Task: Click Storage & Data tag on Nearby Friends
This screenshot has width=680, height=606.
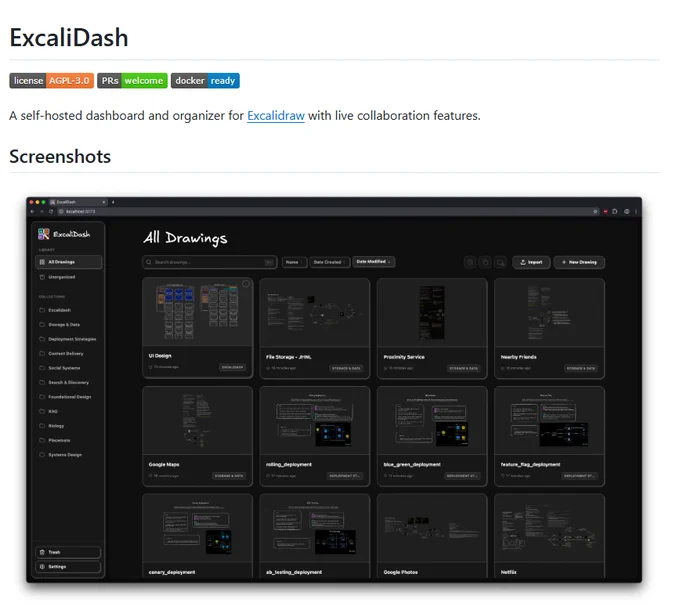Action: pos(581,368)
